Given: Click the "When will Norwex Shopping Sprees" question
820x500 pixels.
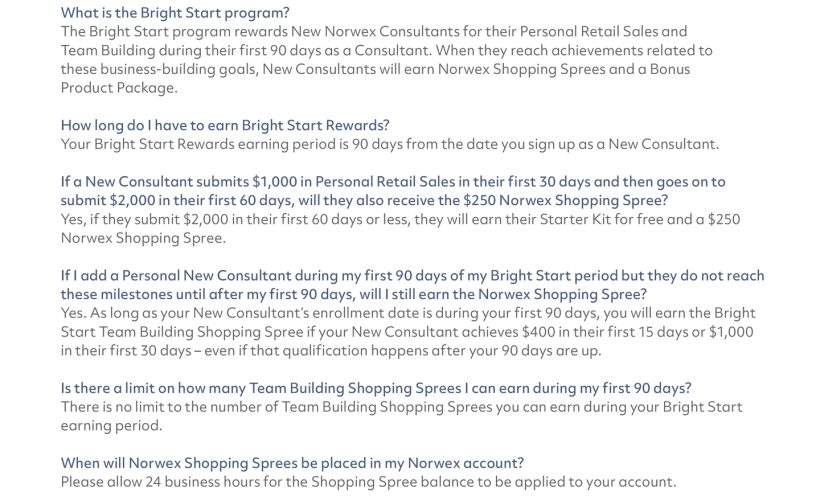Looking at the screenshot, I should click(292, 463).
